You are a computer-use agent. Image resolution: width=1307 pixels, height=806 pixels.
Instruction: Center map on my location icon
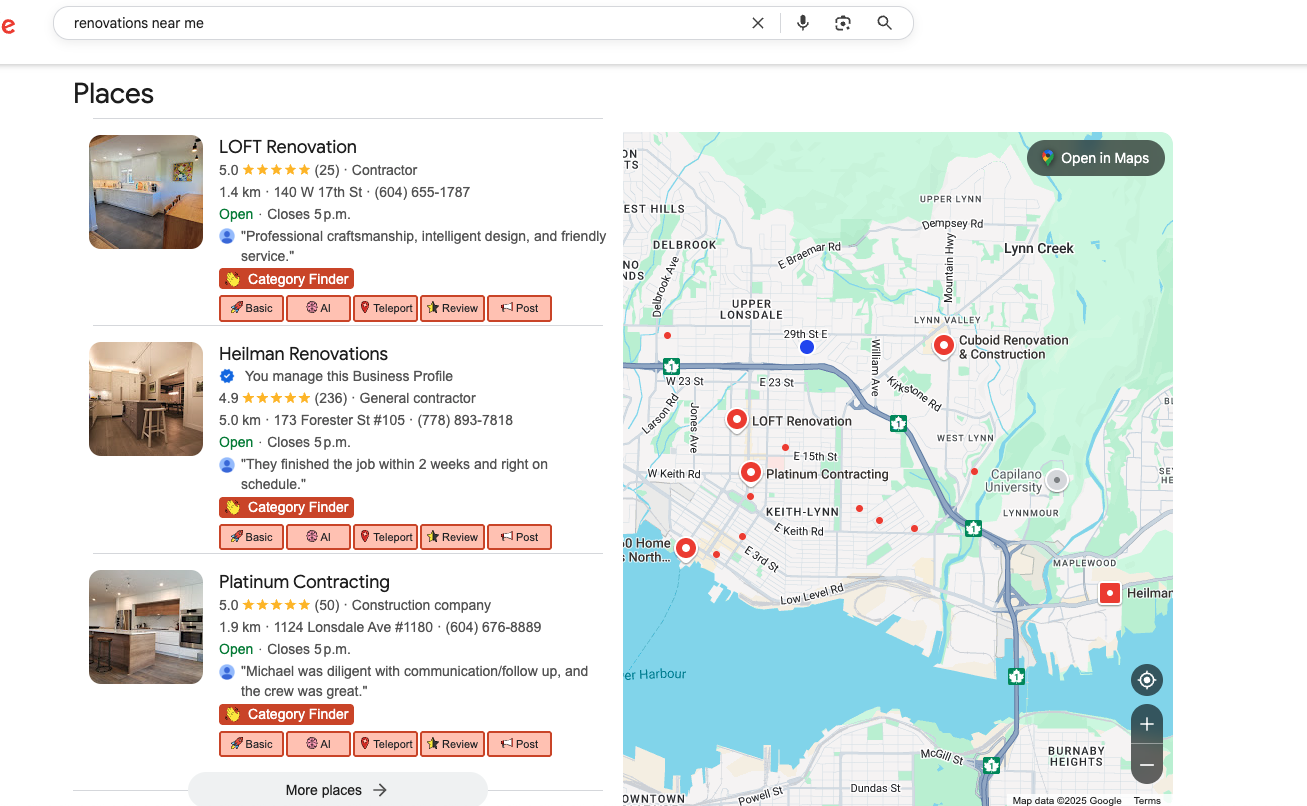(1146, 680)
